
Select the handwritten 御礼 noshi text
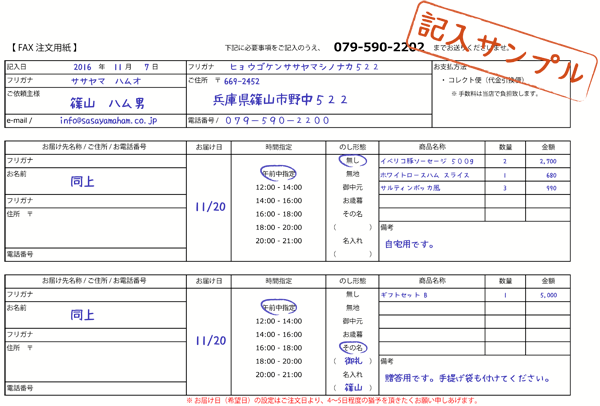coord(353,361)
